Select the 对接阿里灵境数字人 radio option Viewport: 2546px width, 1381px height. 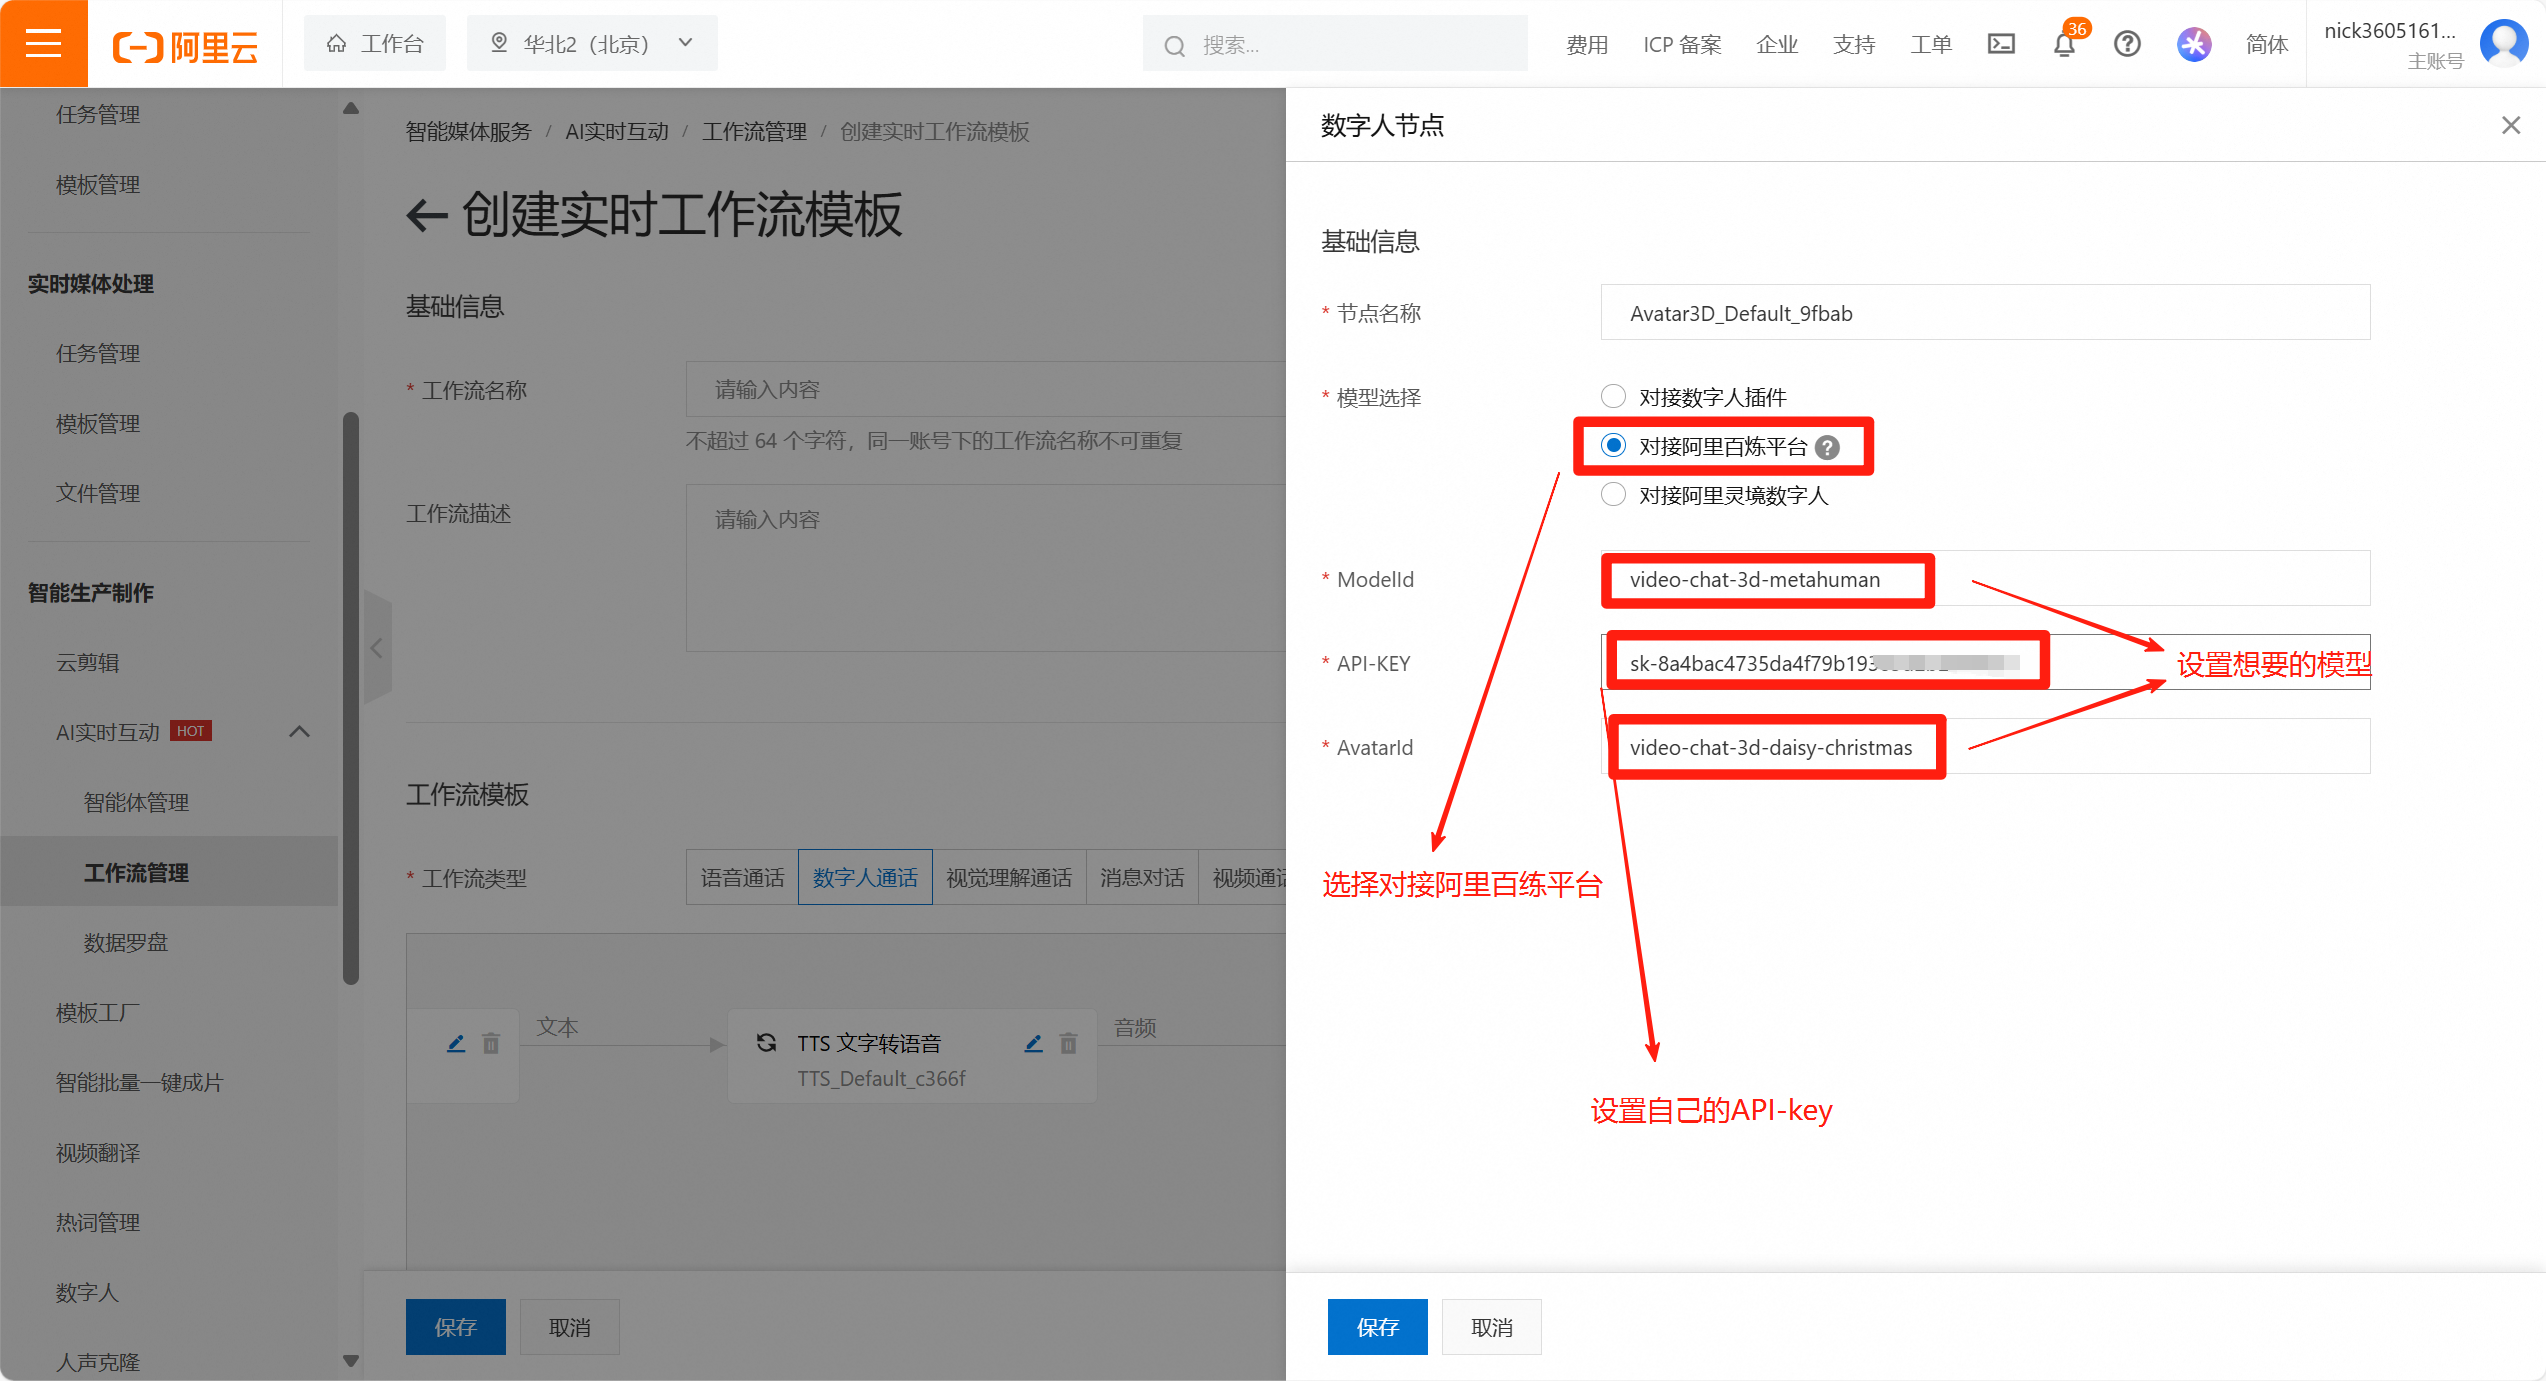[x=1613, y=494]
